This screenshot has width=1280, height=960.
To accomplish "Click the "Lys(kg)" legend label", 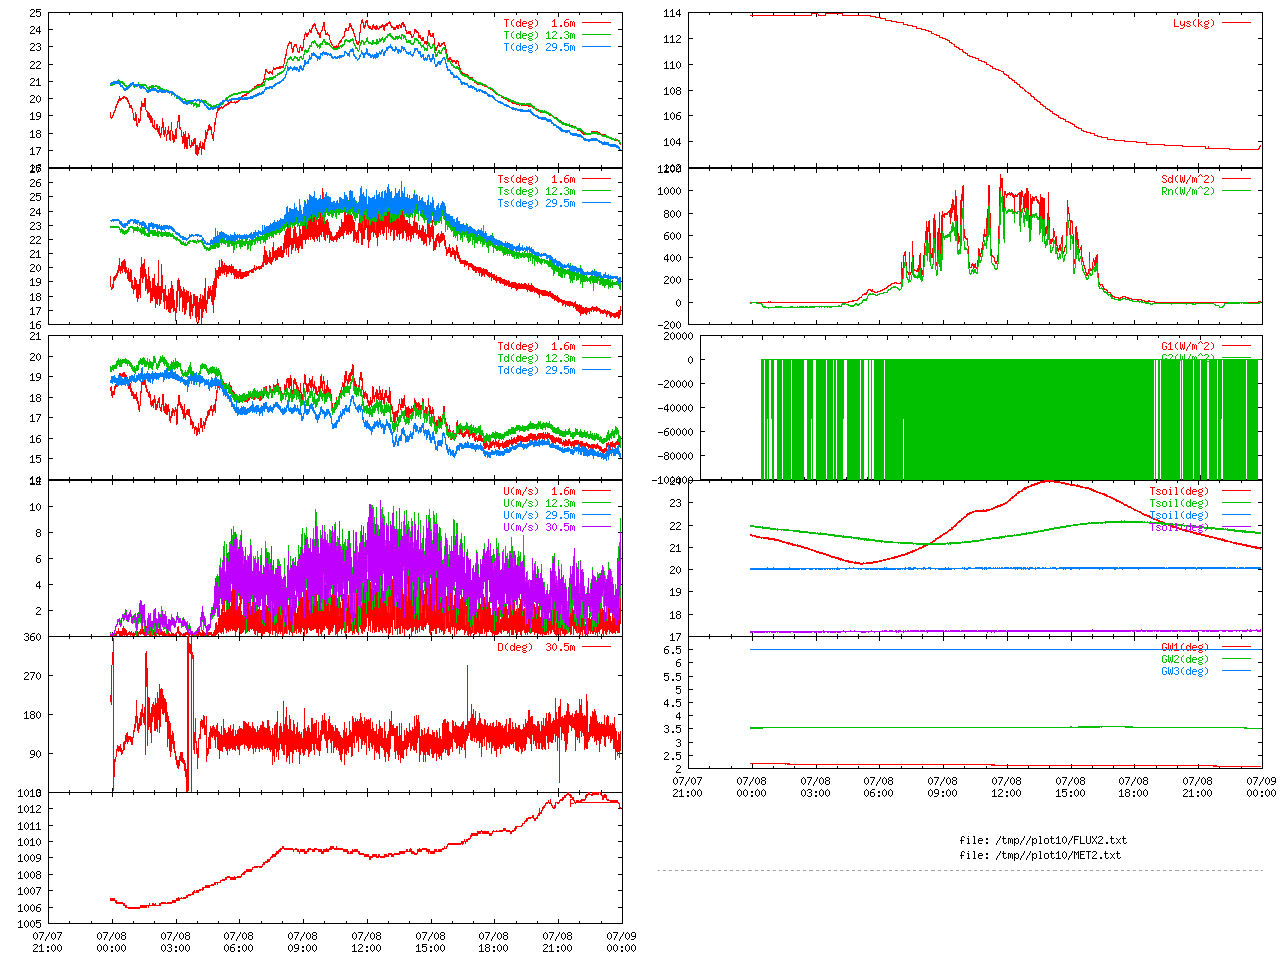I will click(x=1194, y=23).
